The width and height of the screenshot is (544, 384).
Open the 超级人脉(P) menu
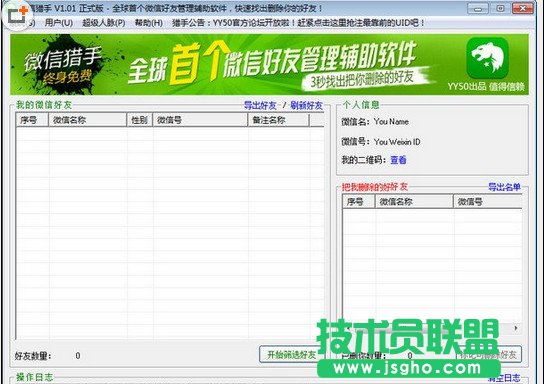click(104, 23)
